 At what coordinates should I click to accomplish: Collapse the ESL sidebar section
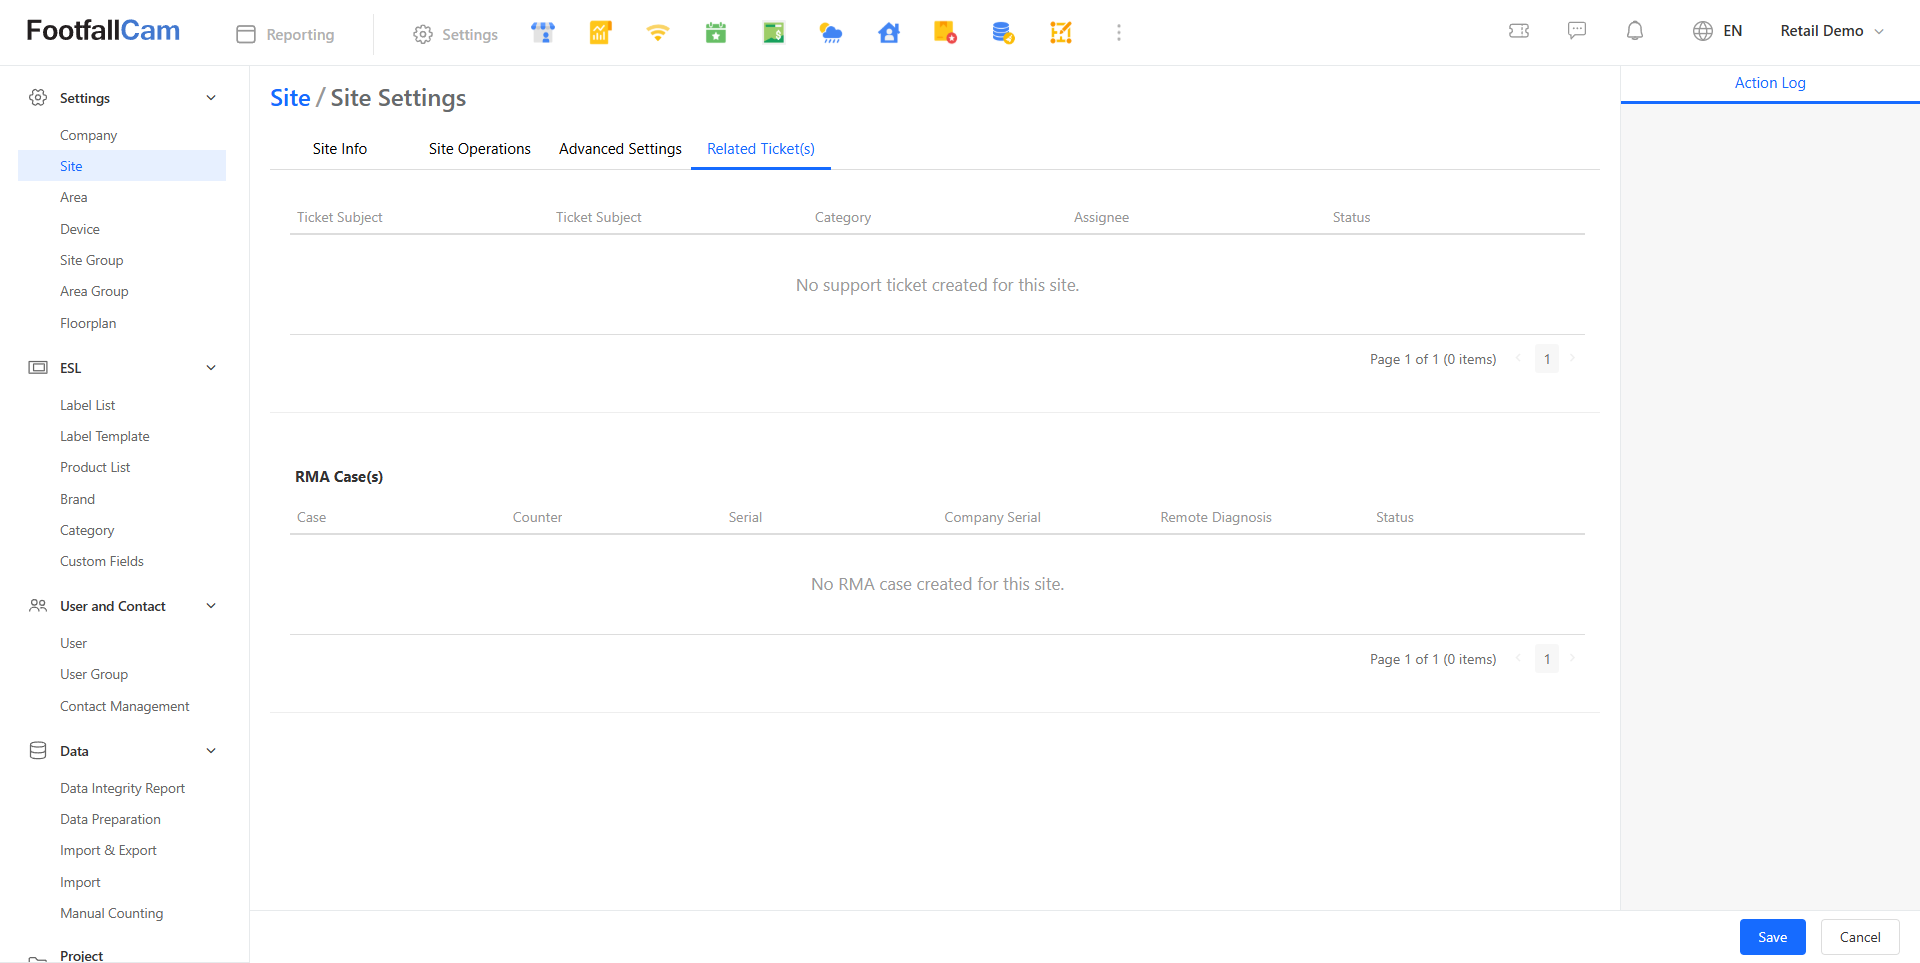211,368
